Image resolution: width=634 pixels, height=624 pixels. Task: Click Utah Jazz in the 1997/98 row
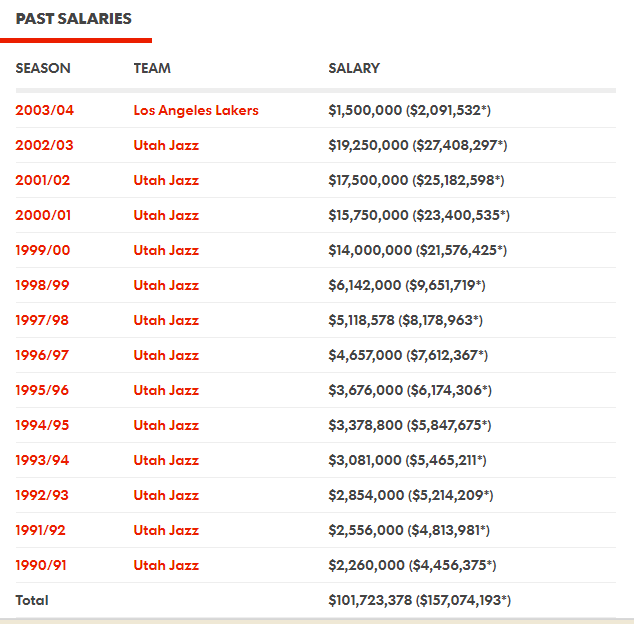(x=166, y=320)
